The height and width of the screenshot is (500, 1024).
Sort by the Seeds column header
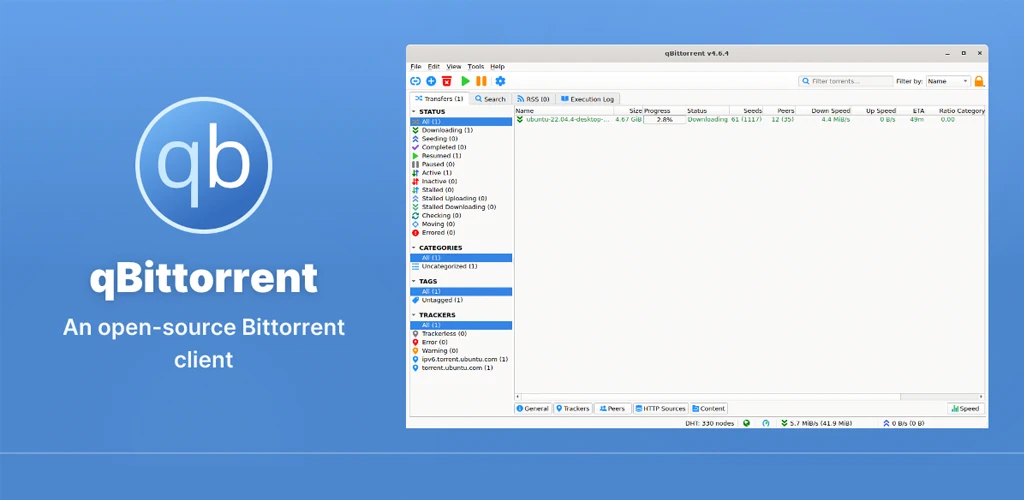pos(746,111)
